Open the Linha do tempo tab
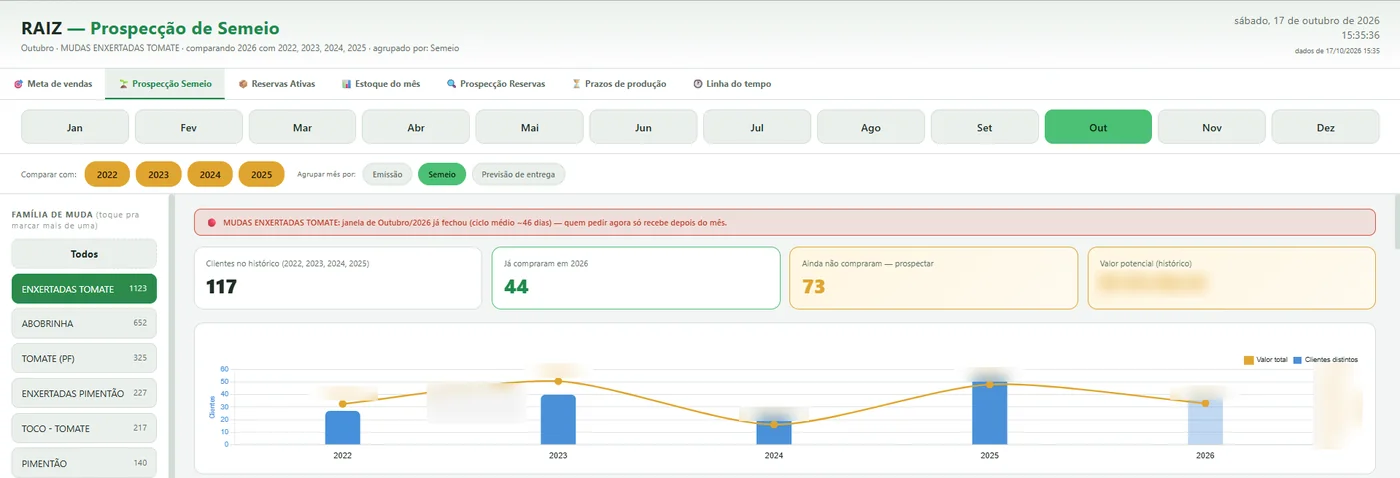The image size is (1400, 478). click(x=732, y=84)
